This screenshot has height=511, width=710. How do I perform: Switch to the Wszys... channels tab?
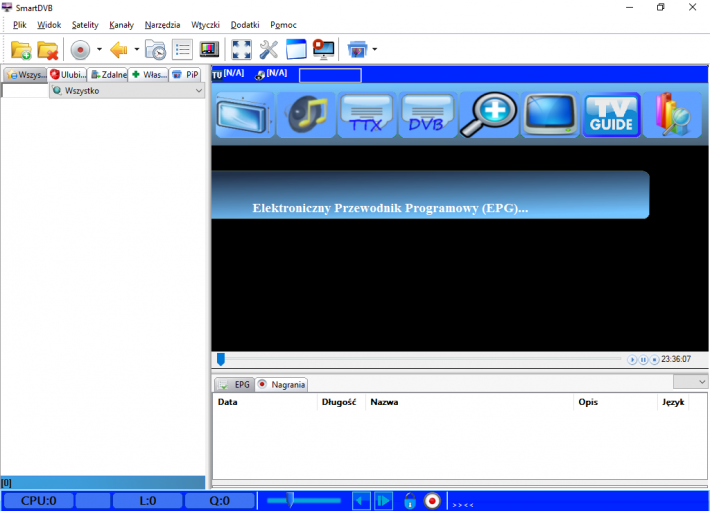tap(25, 75)
